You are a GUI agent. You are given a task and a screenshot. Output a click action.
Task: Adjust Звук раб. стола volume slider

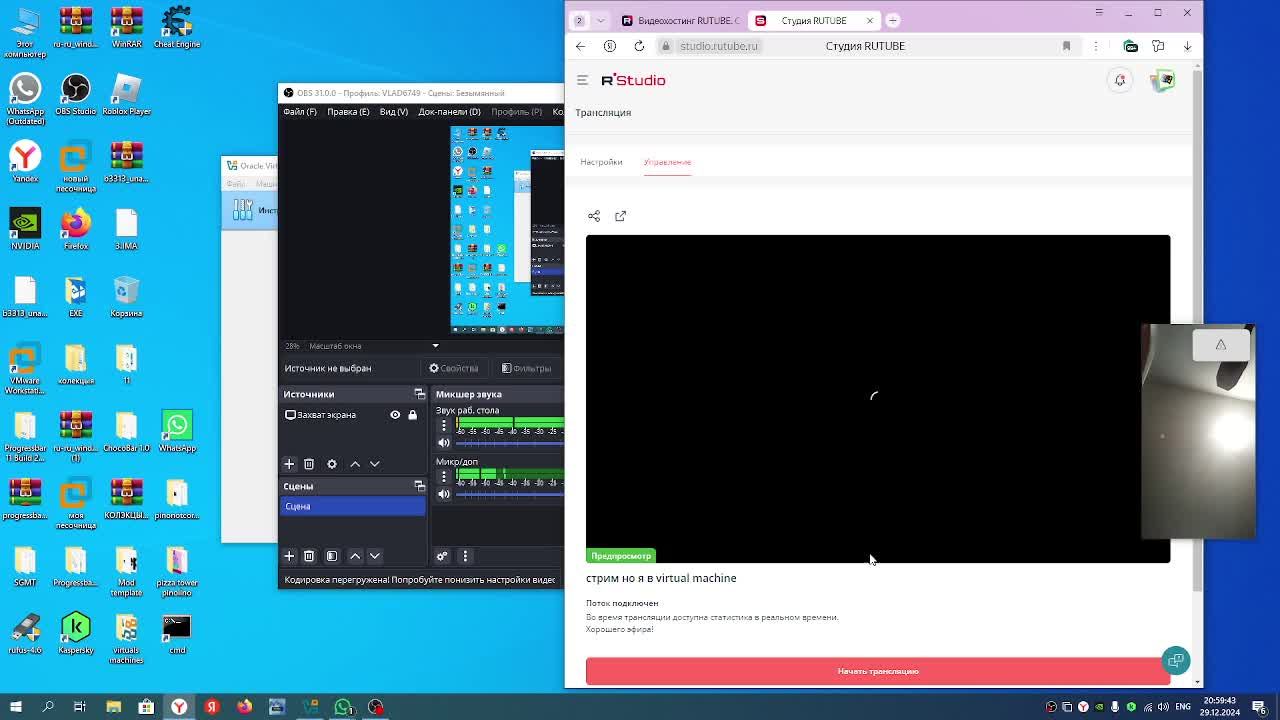pos(510,442)
